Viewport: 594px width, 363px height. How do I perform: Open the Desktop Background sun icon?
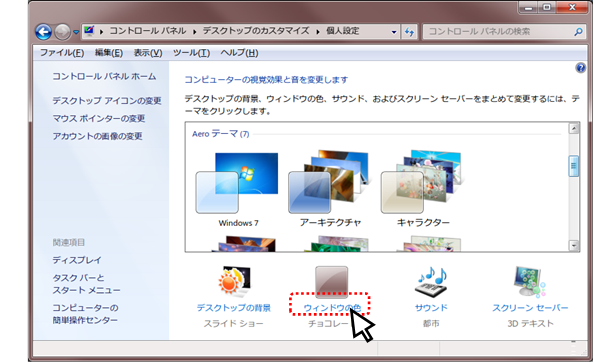pyautogui.click(x=234, y=282)
